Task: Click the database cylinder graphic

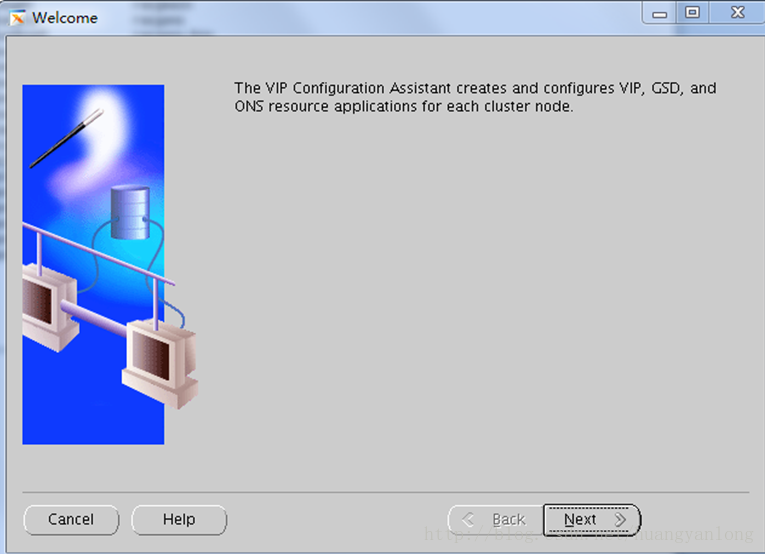Action: [130, 213]
